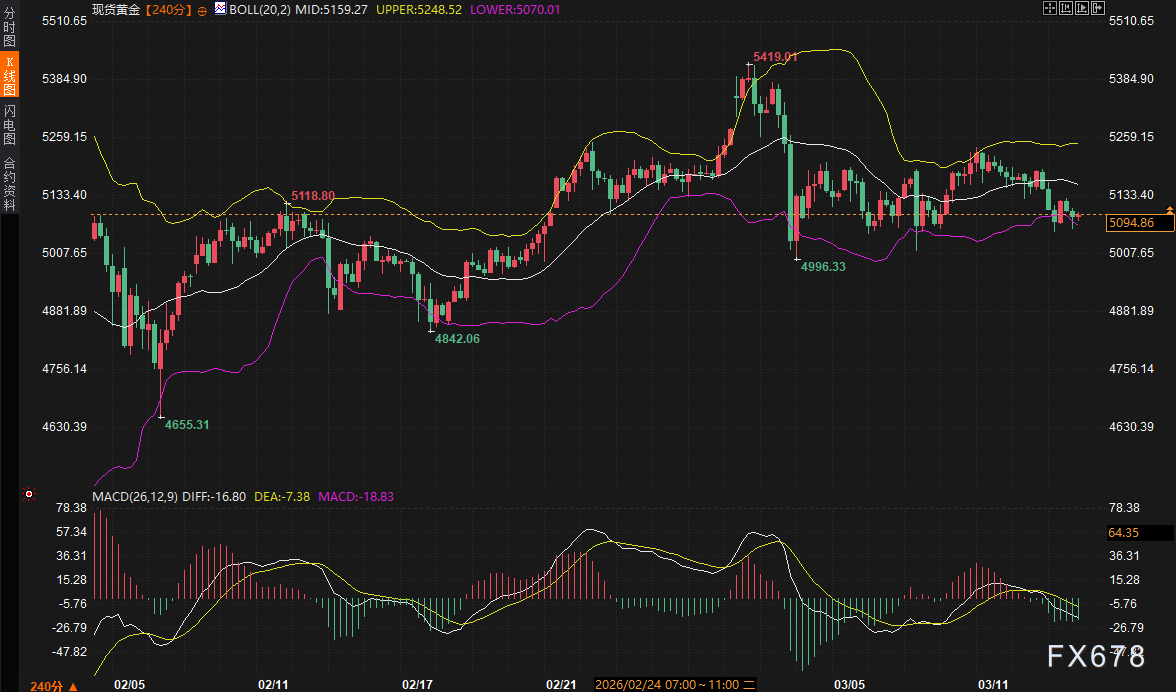Open the 闪电图 tab
1176x692 pixels.
pos(9,124)
